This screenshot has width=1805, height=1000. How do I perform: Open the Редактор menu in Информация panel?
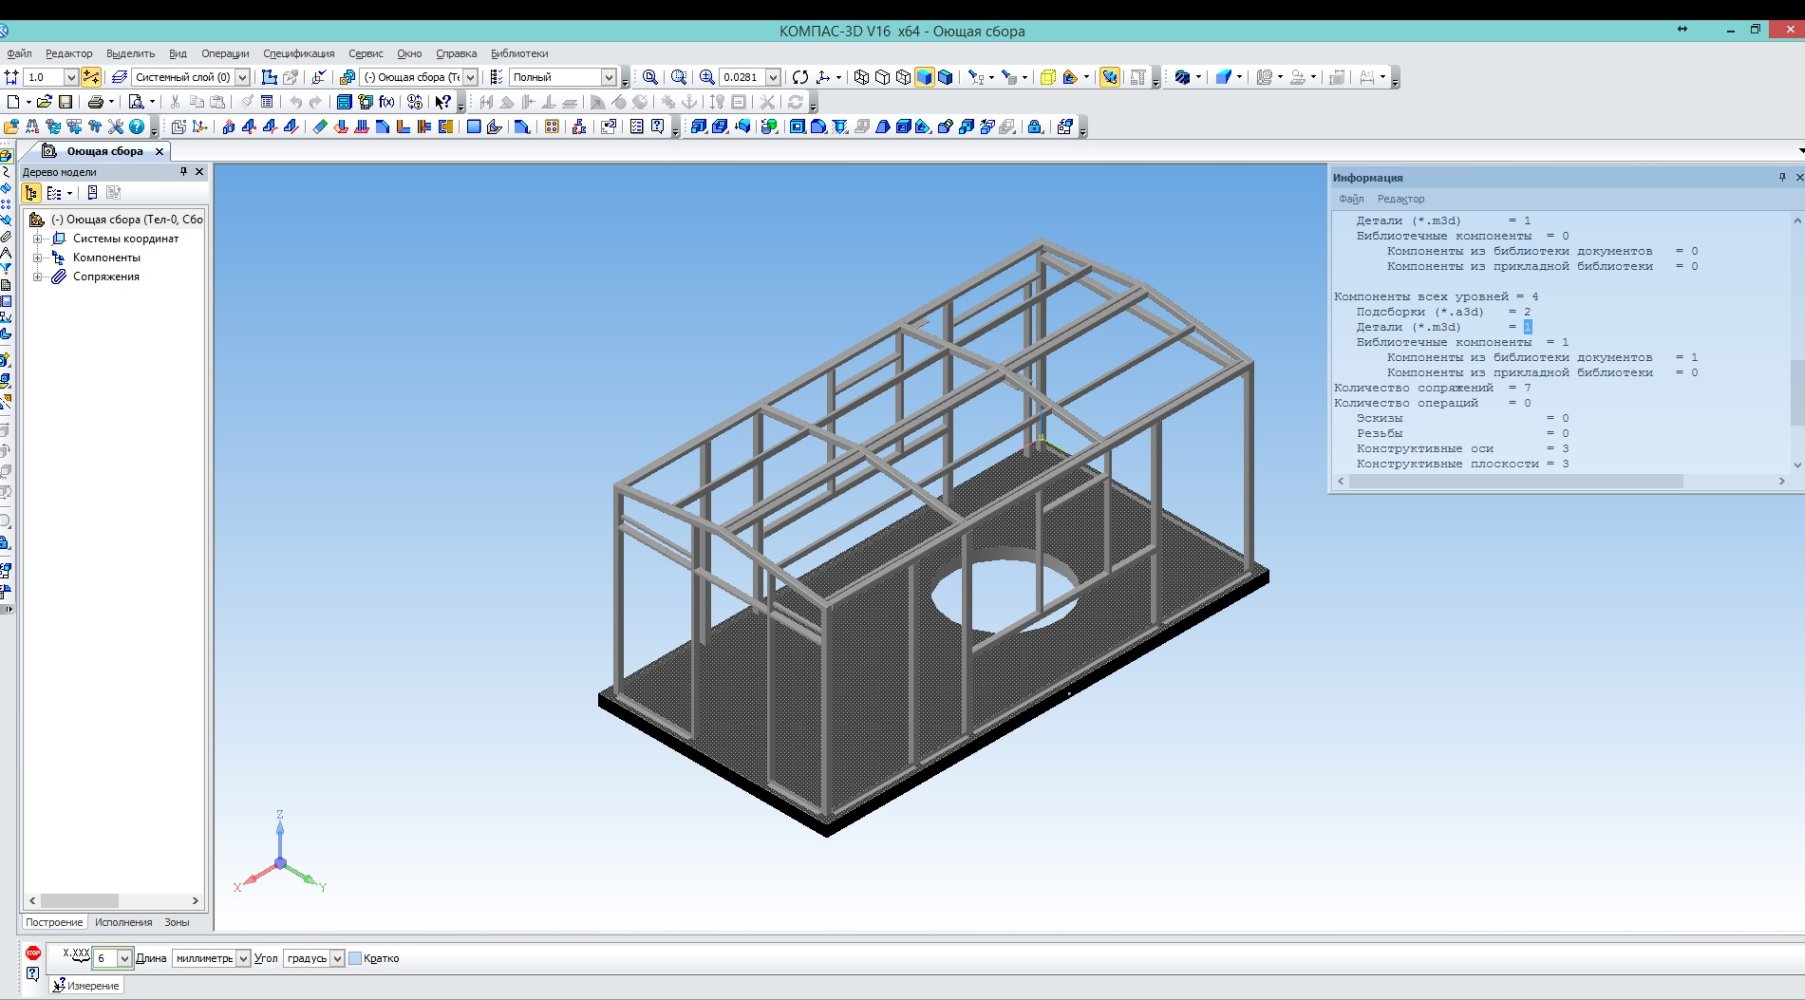[x=1400, y=199]
